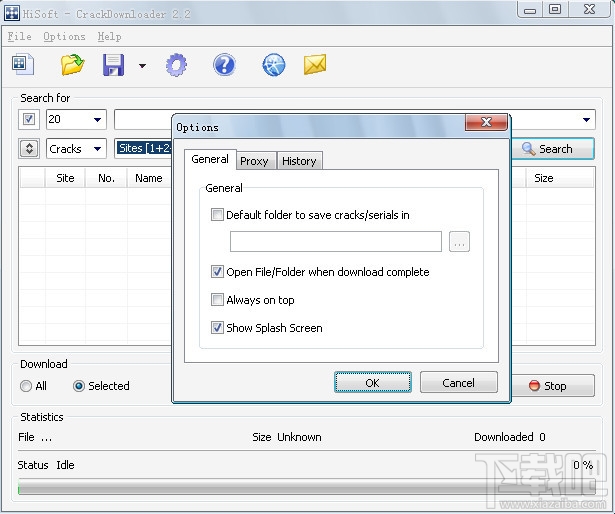Select the All download radio button

pos(26,386)
